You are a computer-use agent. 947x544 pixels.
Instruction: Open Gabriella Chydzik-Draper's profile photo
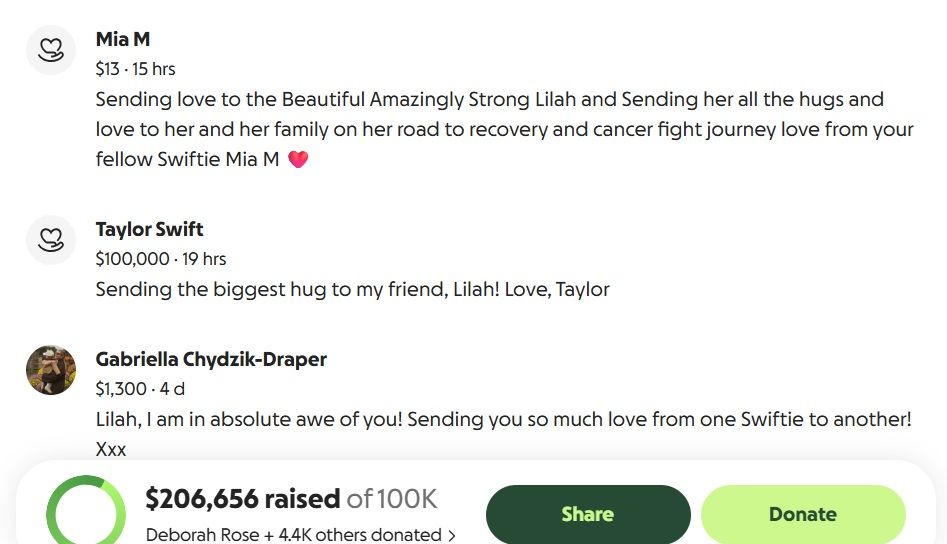(51, 370)
